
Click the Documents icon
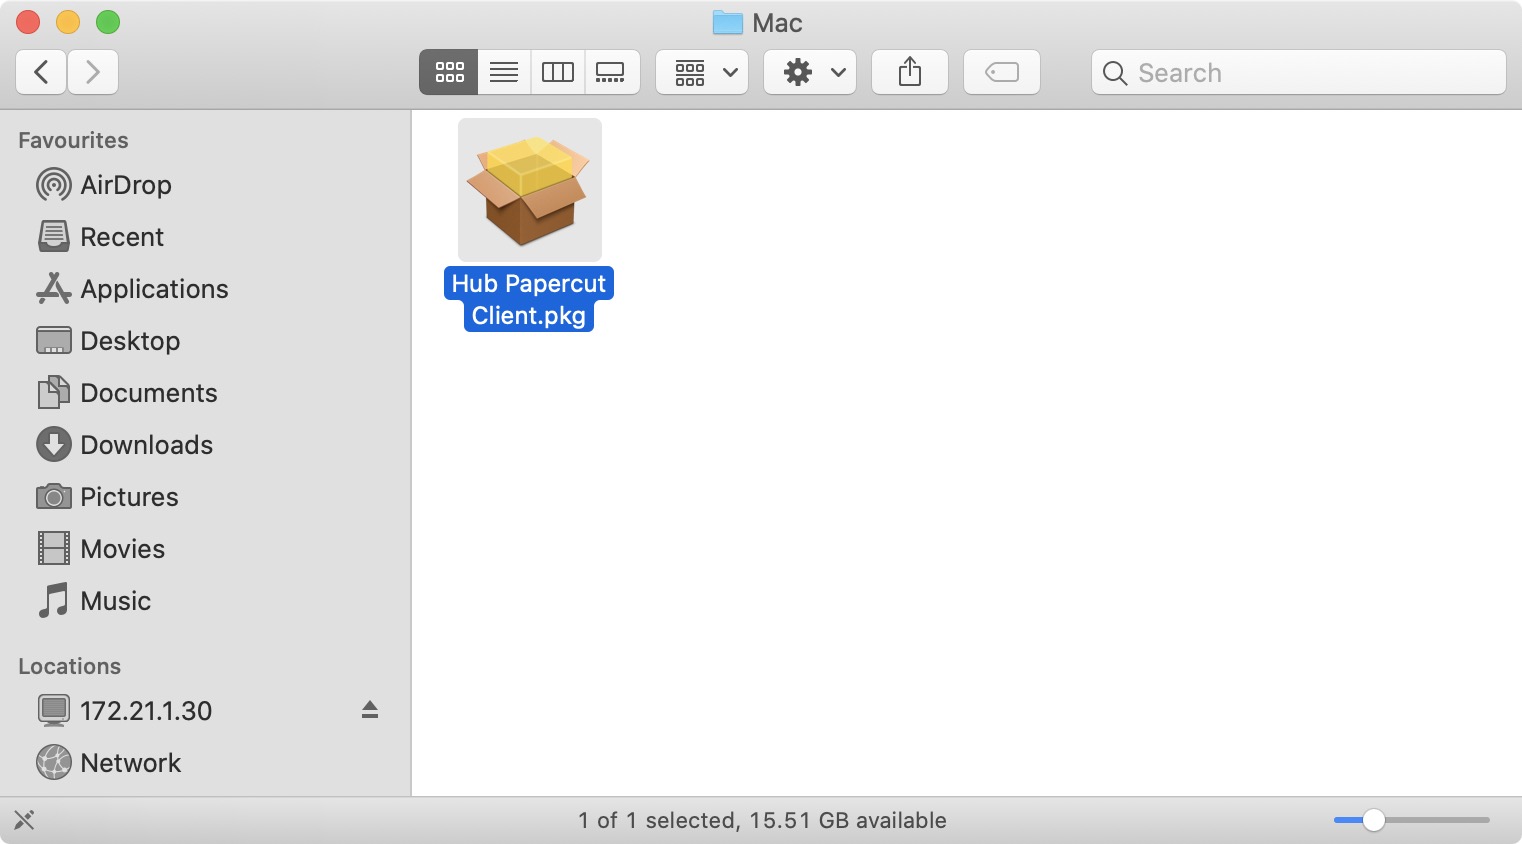(x=54, y=393)
